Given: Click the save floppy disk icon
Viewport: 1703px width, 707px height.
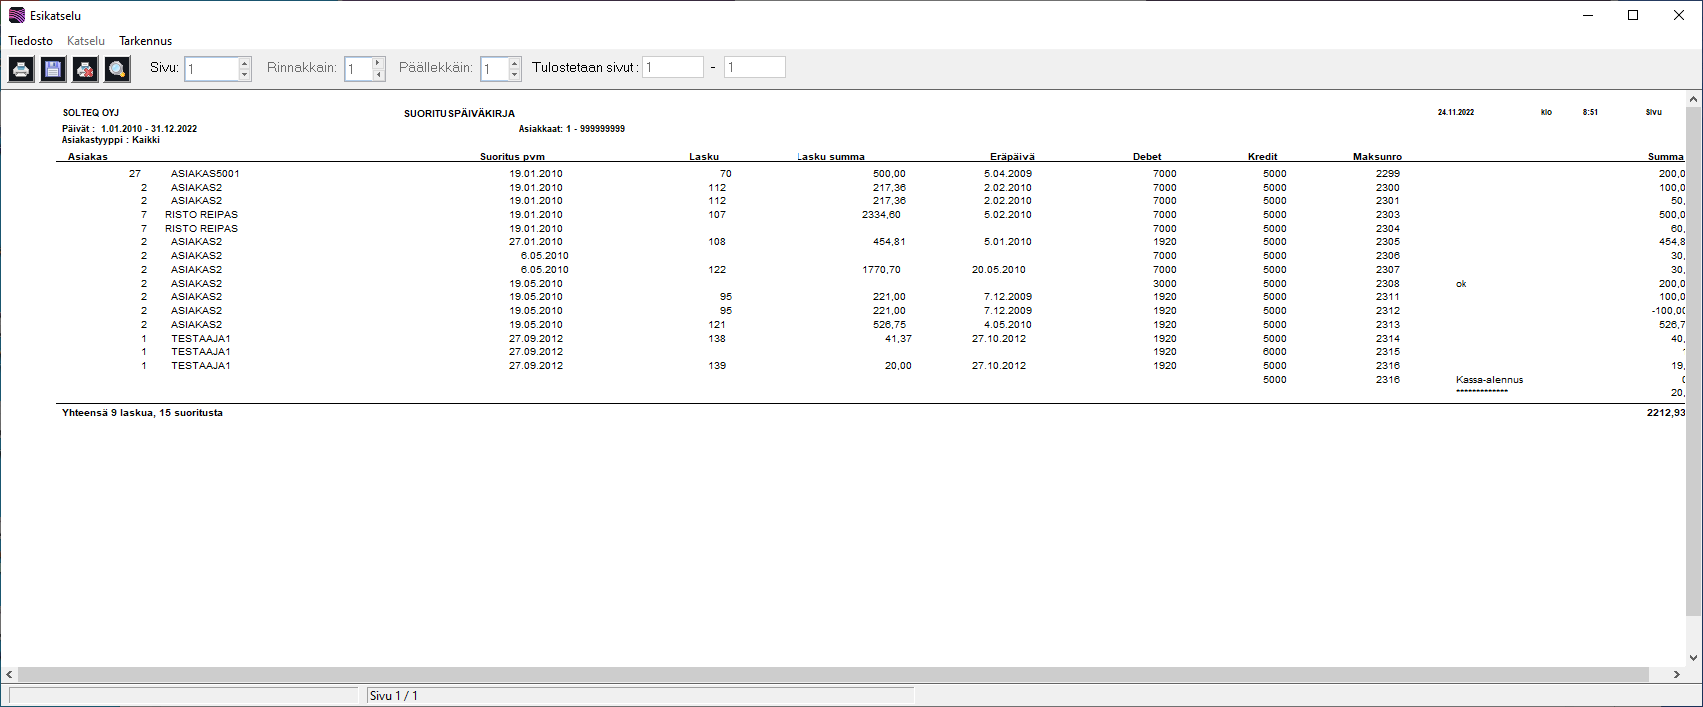Looking at the screenshot, I should tap(53, 69).
